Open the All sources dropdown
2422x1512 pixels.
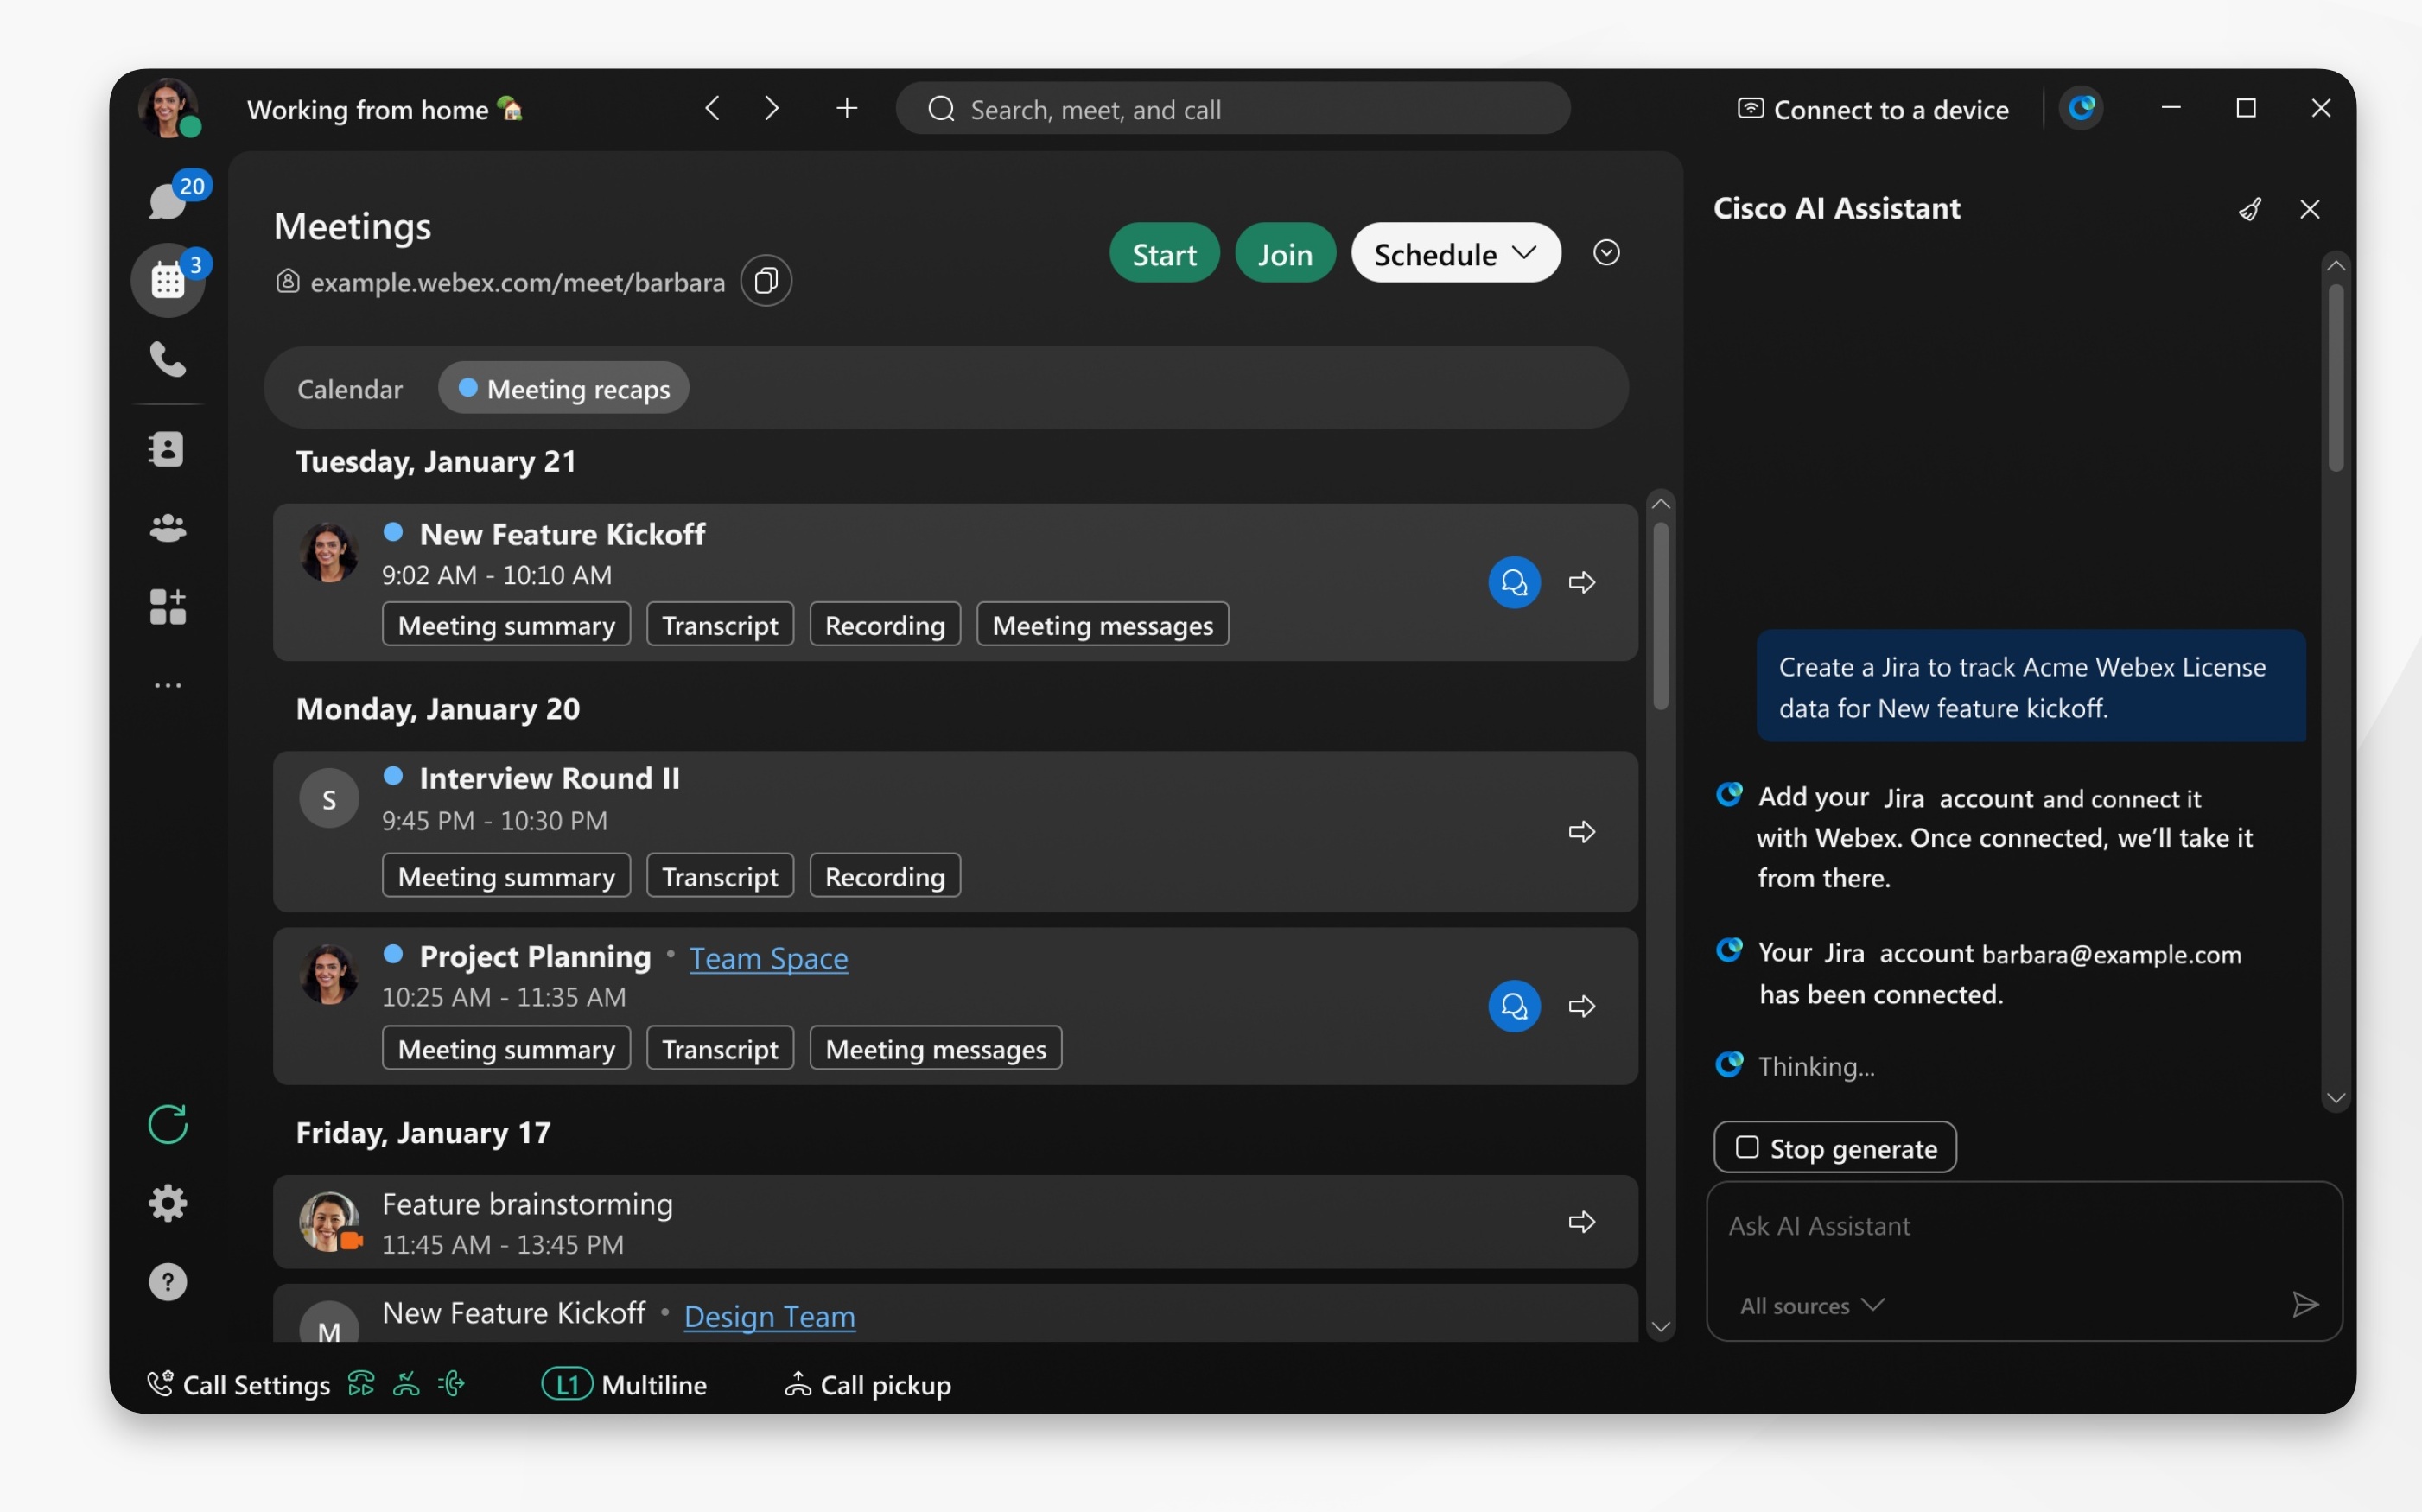coord(1810,1305)
